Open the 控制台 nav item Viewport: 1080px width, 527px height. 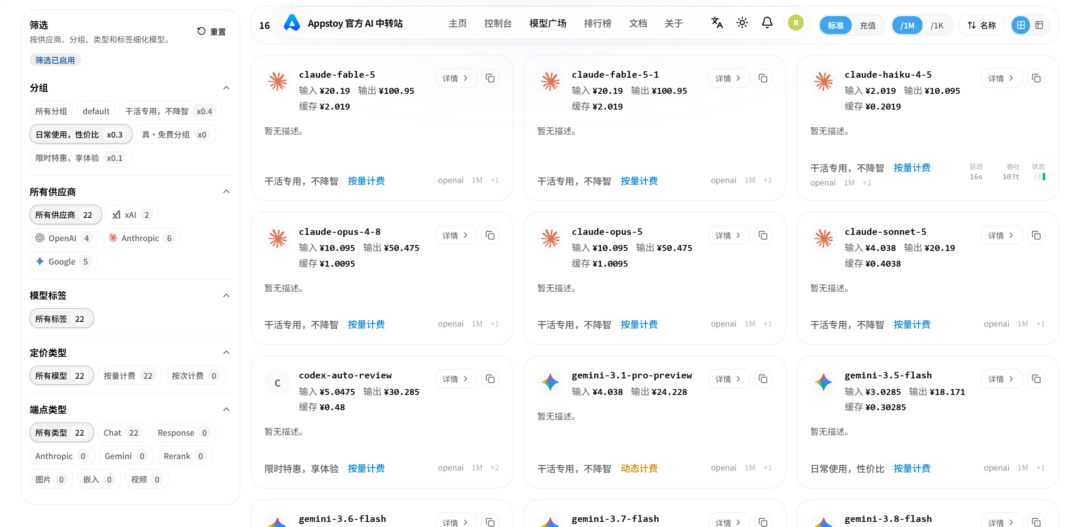click(x=498, y=23)
